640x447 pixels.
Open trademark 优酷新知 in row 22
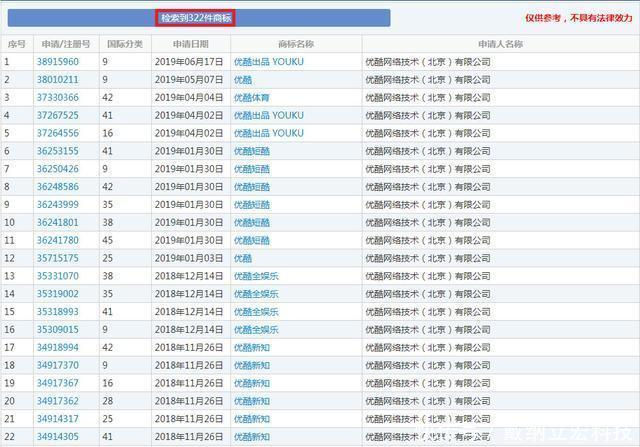[x=251, y=437]
